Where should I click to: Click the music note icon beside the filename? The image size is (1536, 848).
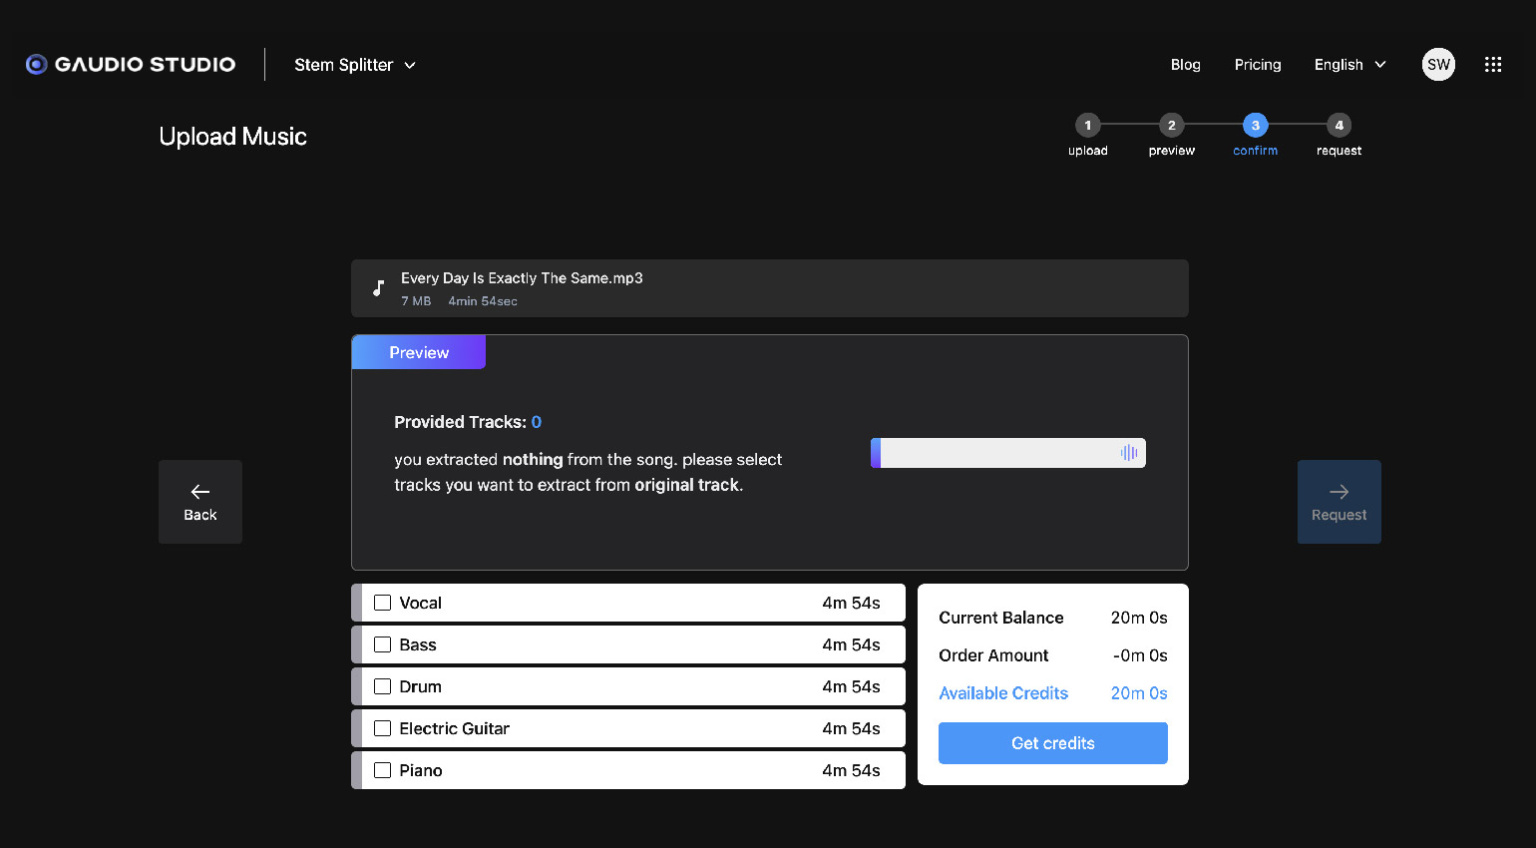coord(378,287)
